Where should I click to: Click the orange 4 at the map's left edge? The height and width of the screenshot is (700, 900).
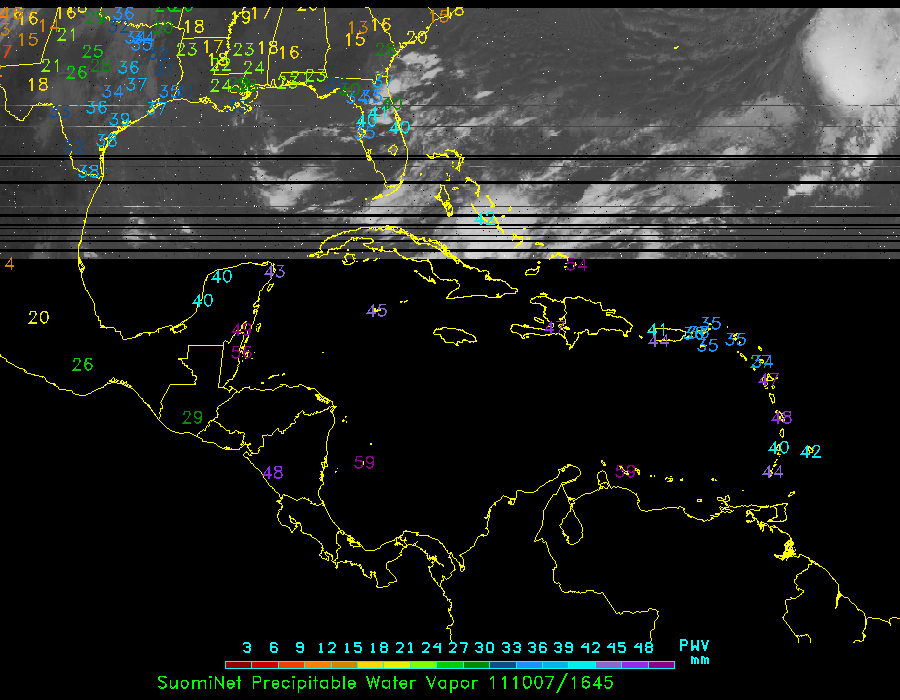click(x=9, y=264)
